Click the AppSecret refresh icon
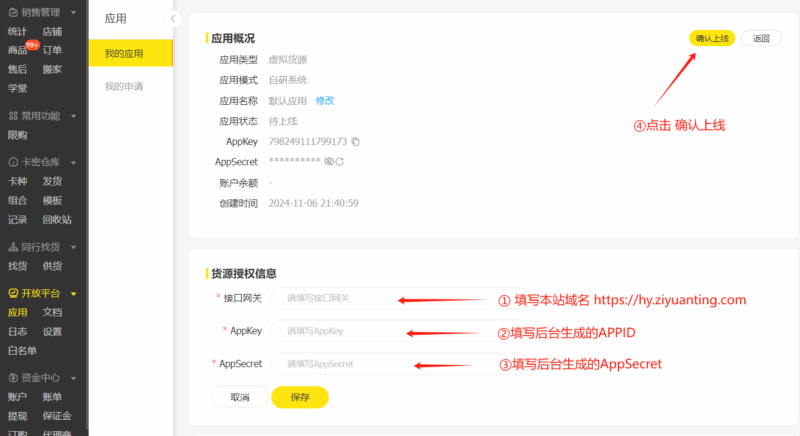800x436 pixels. pyautogui.click(x=340, y=162)
